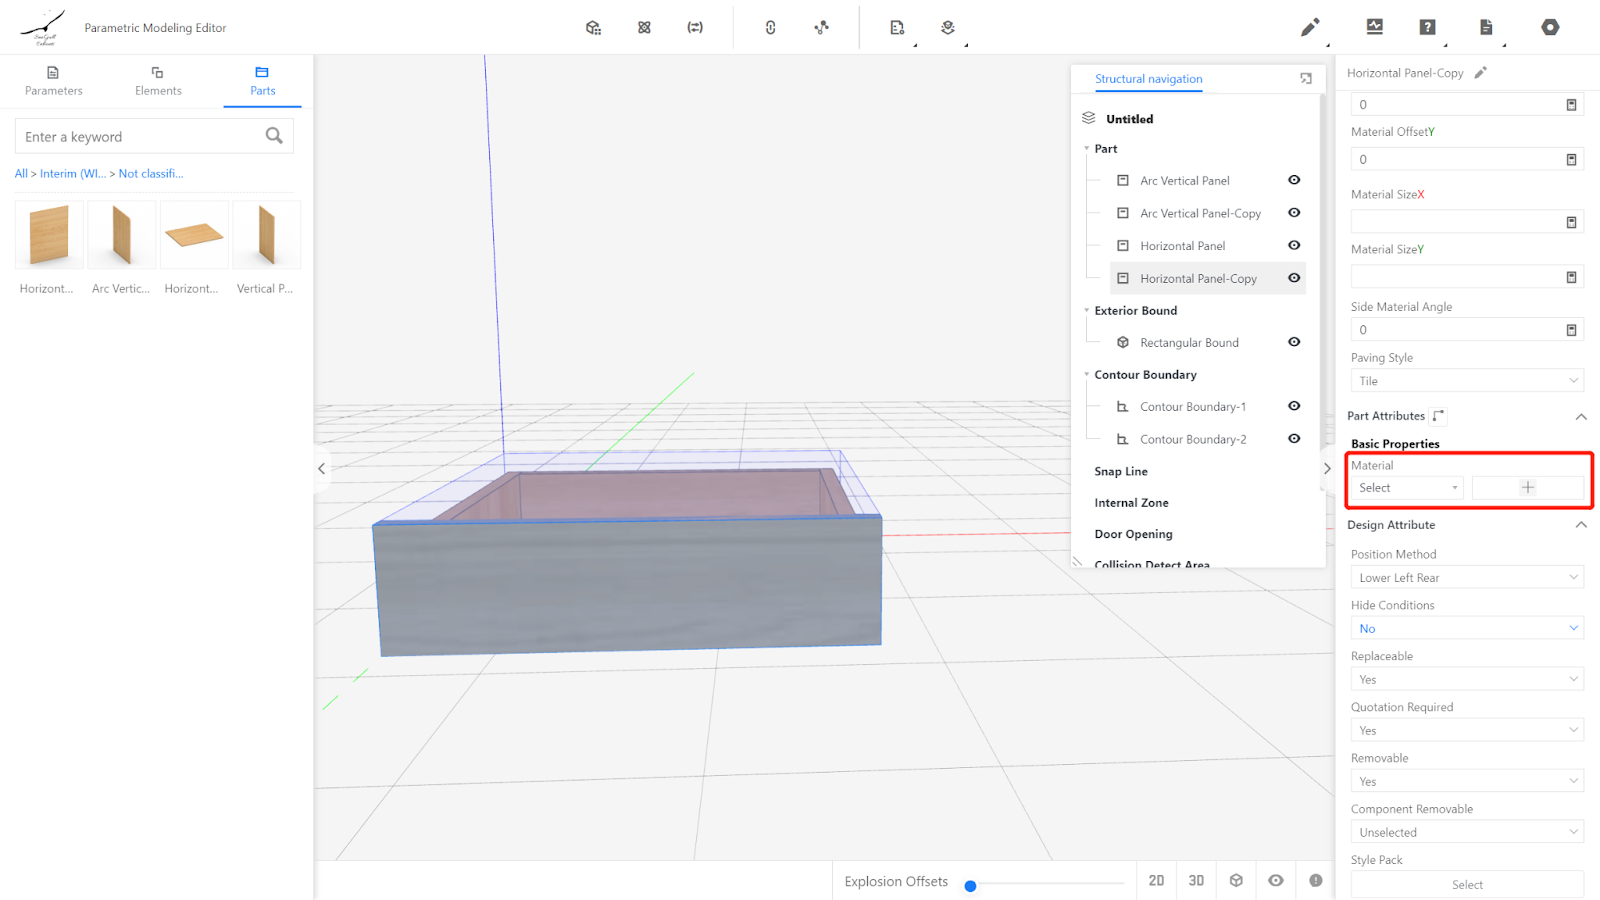
Task: Click the info icon in bottom bar
Action: click(1316, 881)
